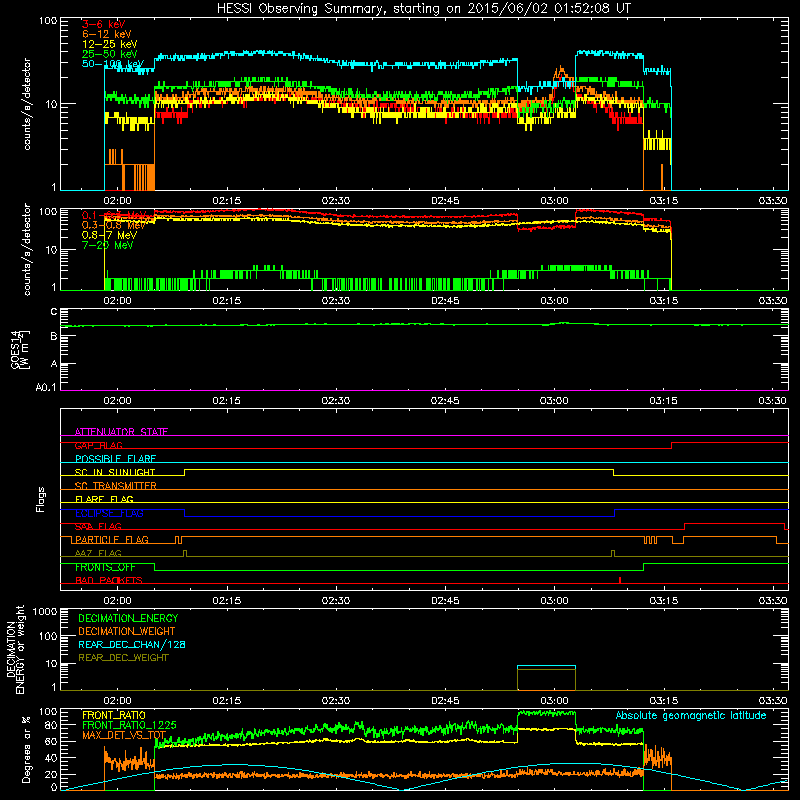800x800 pixels.
Task: Click the 7-20 MeV legend label
Action: click(108, 245)
